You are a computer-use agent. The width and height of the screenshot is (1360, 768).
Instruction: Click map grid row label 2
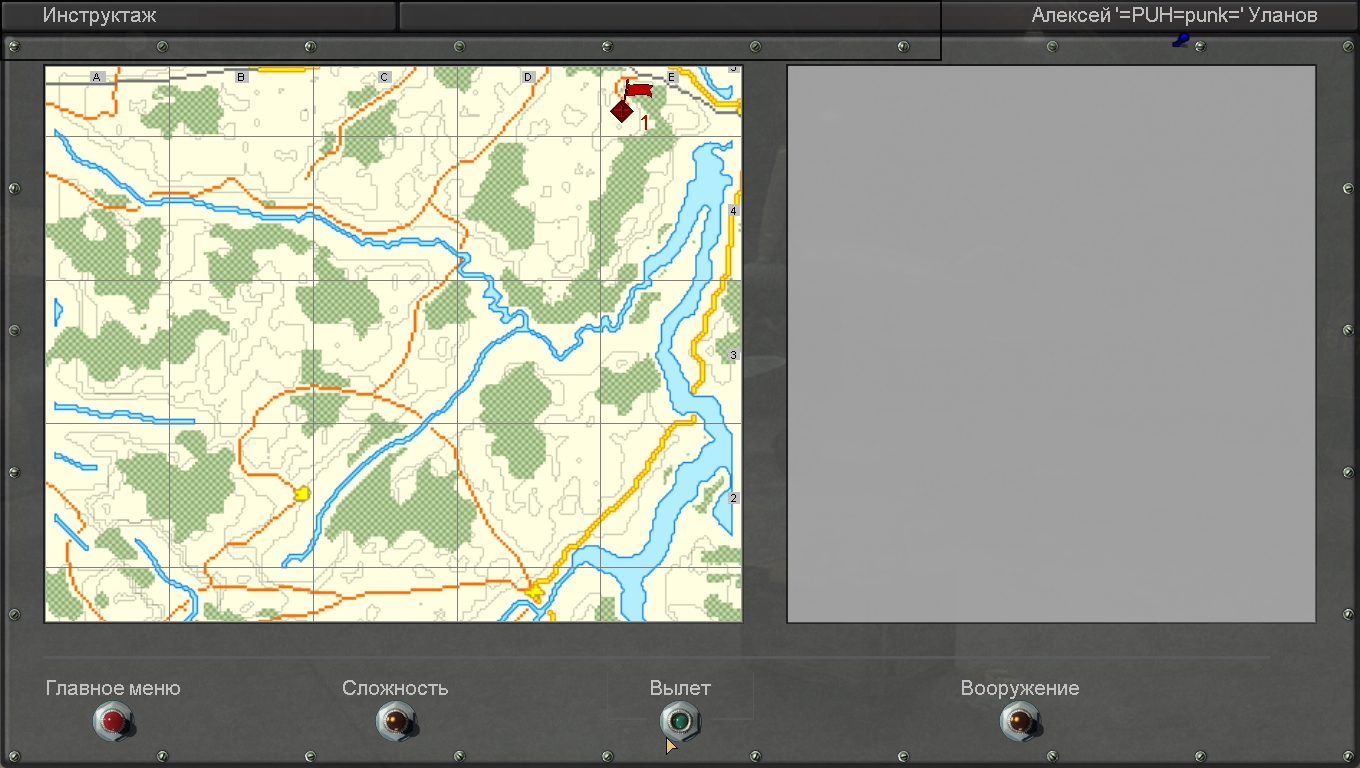734,498
